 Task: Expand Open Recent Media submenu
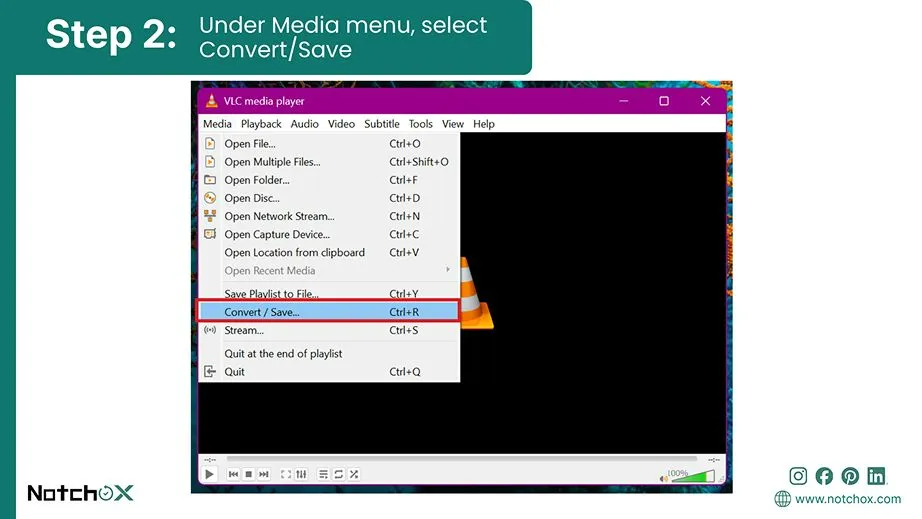pos(329,271)
